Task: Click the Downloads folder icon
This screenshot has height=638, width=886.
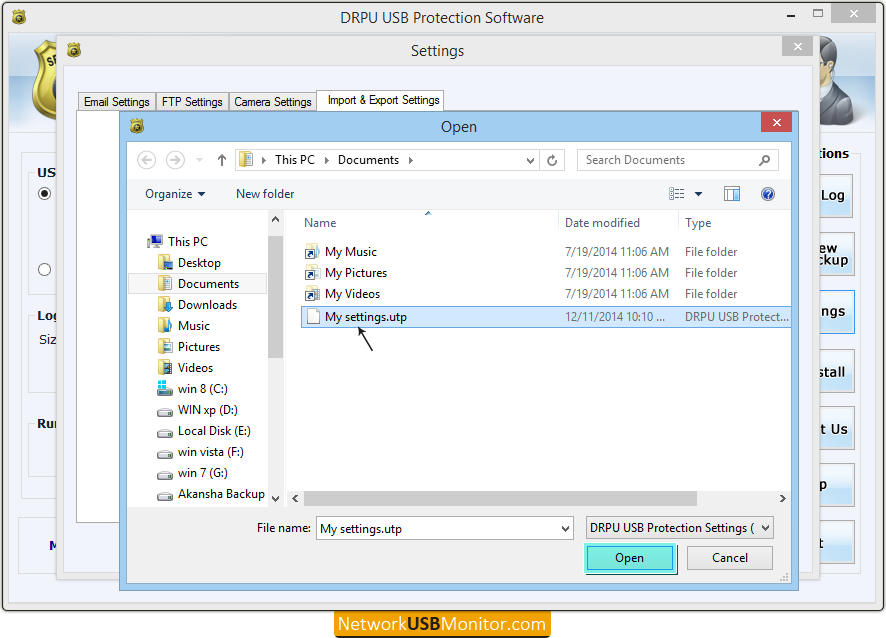Action: (x=165, y=305)
